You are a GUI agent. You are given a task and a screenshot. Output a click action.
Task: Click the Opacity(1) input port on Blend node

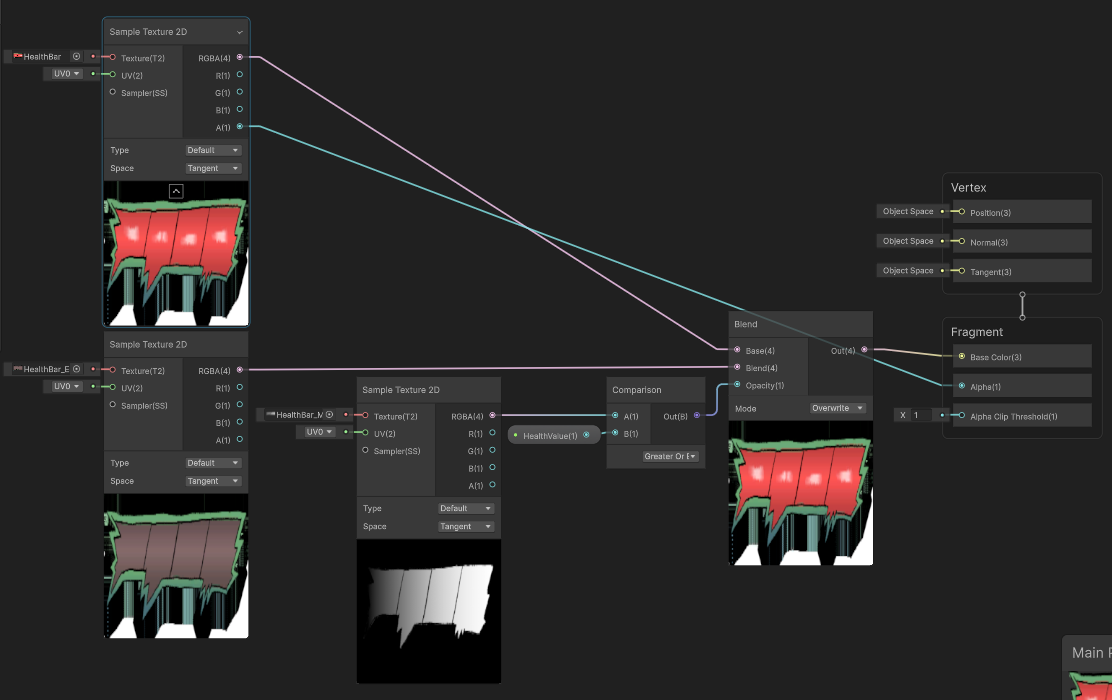tap(738, 385)
